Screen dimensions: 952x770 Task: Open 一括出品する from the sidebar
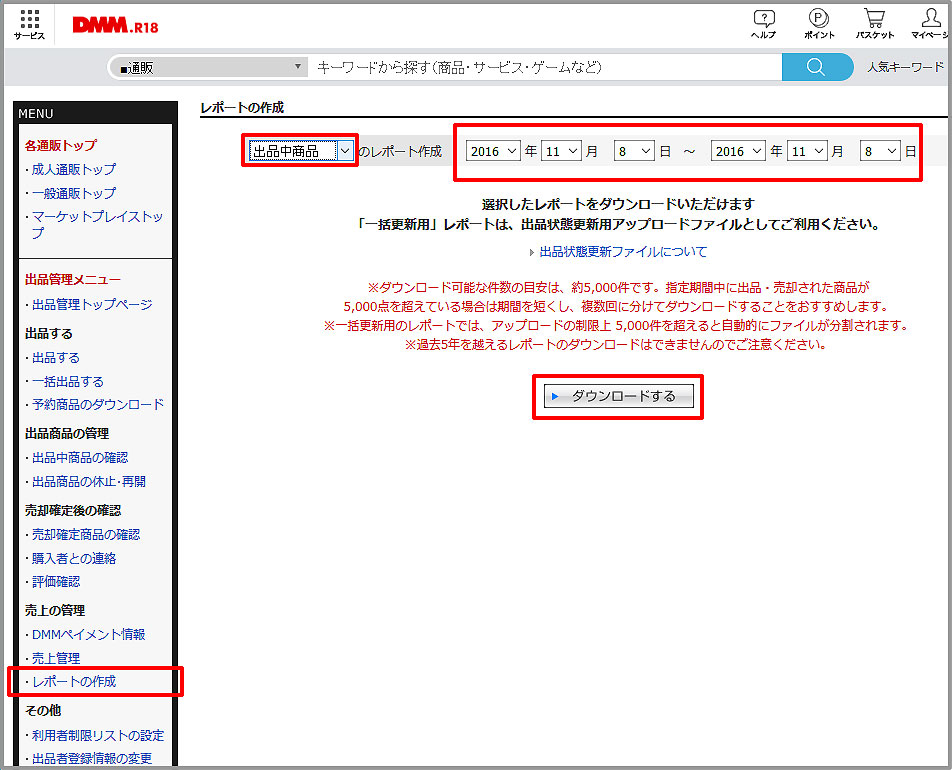click(67, 381)
